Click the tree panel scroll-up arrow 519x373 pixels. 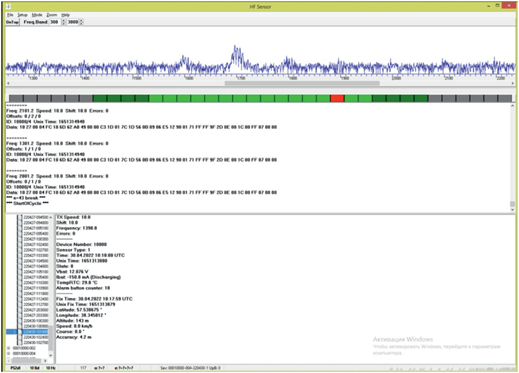(x=51, y=217)
